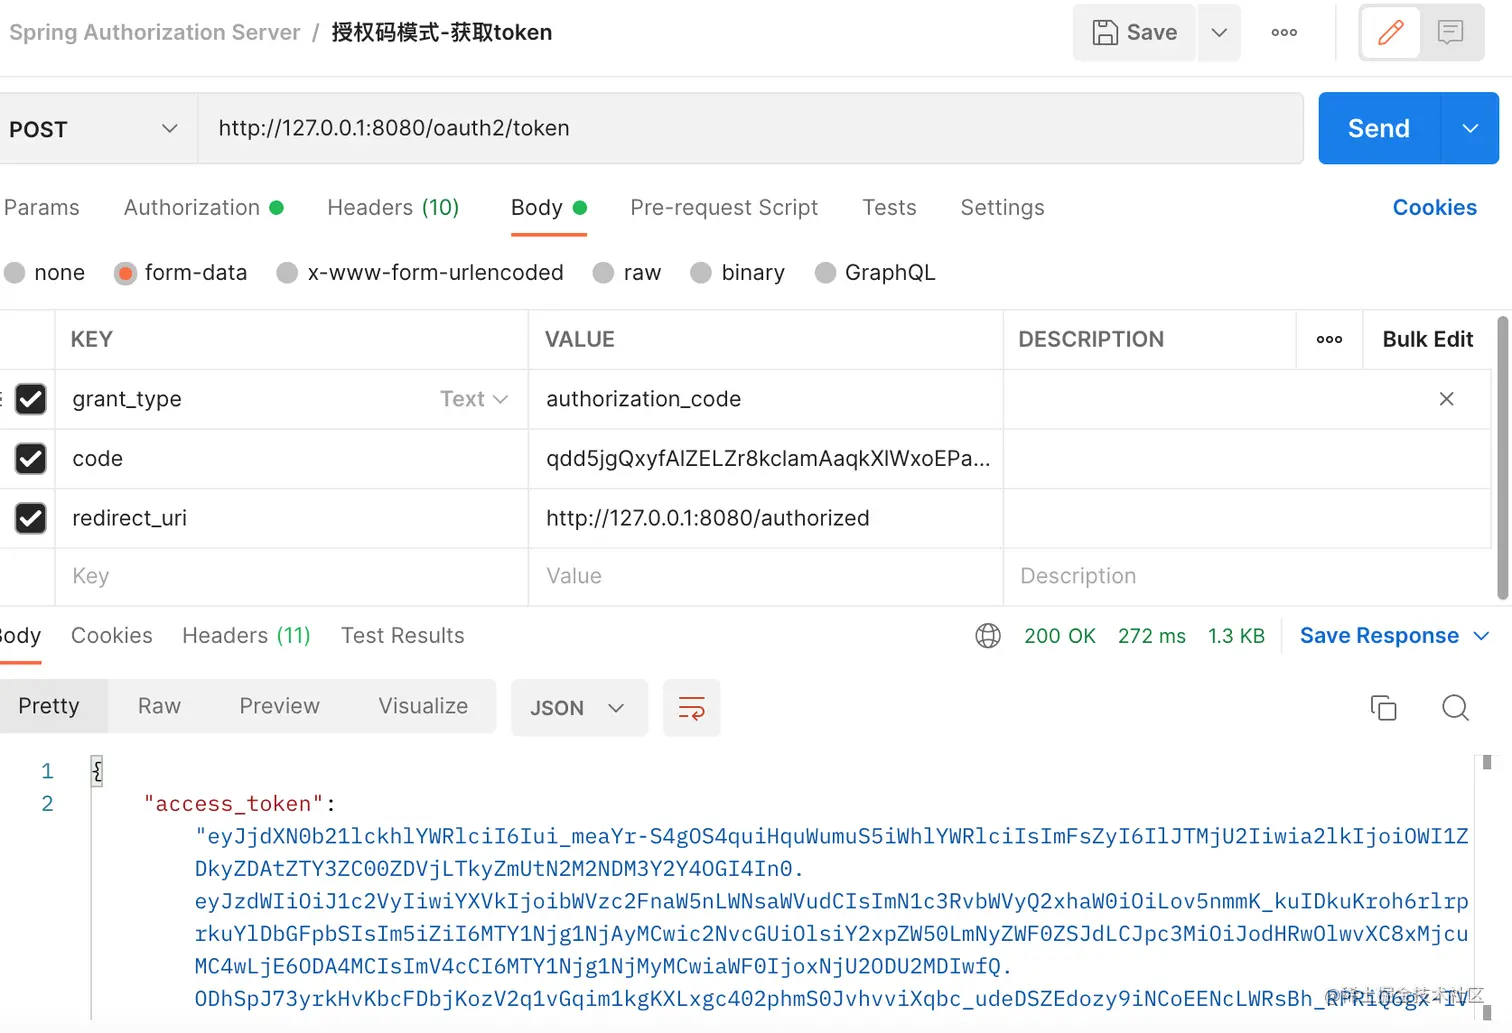The height and width of the screenshot is (1033, 1512).
Task: Click the globe network icon near response status
Action: click(x=987, y=636)
